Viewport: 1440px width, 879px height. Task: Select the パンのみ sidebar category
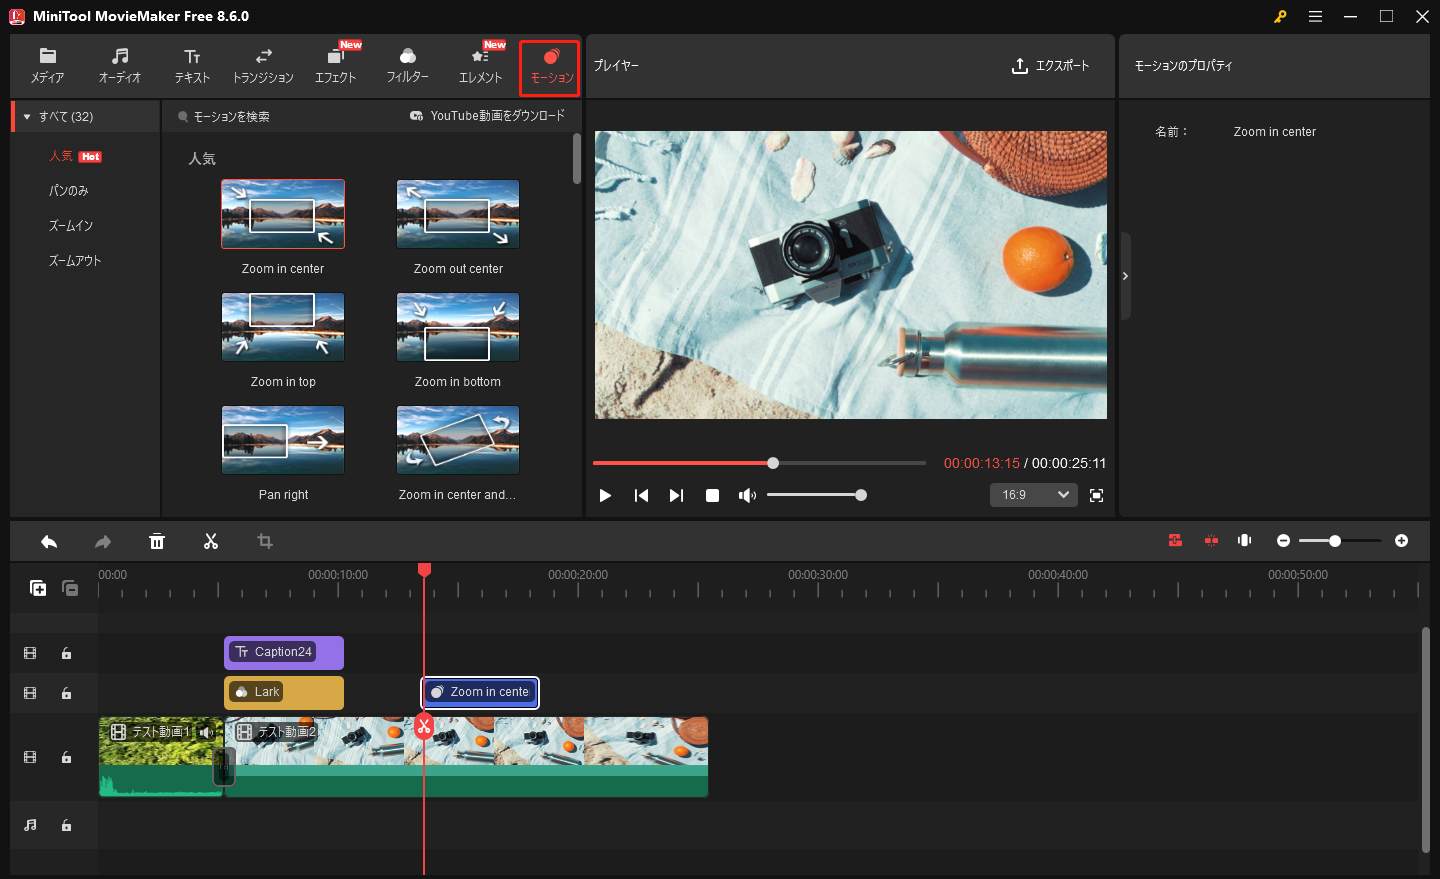click(x=60, y=190)
